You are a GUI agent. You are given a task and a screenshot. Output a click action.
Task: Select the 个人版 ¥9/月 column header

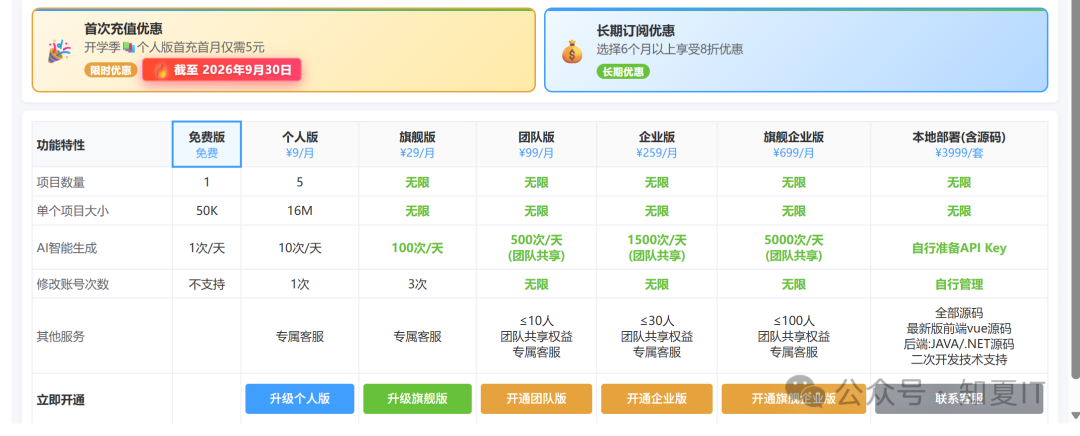(300, 145)
